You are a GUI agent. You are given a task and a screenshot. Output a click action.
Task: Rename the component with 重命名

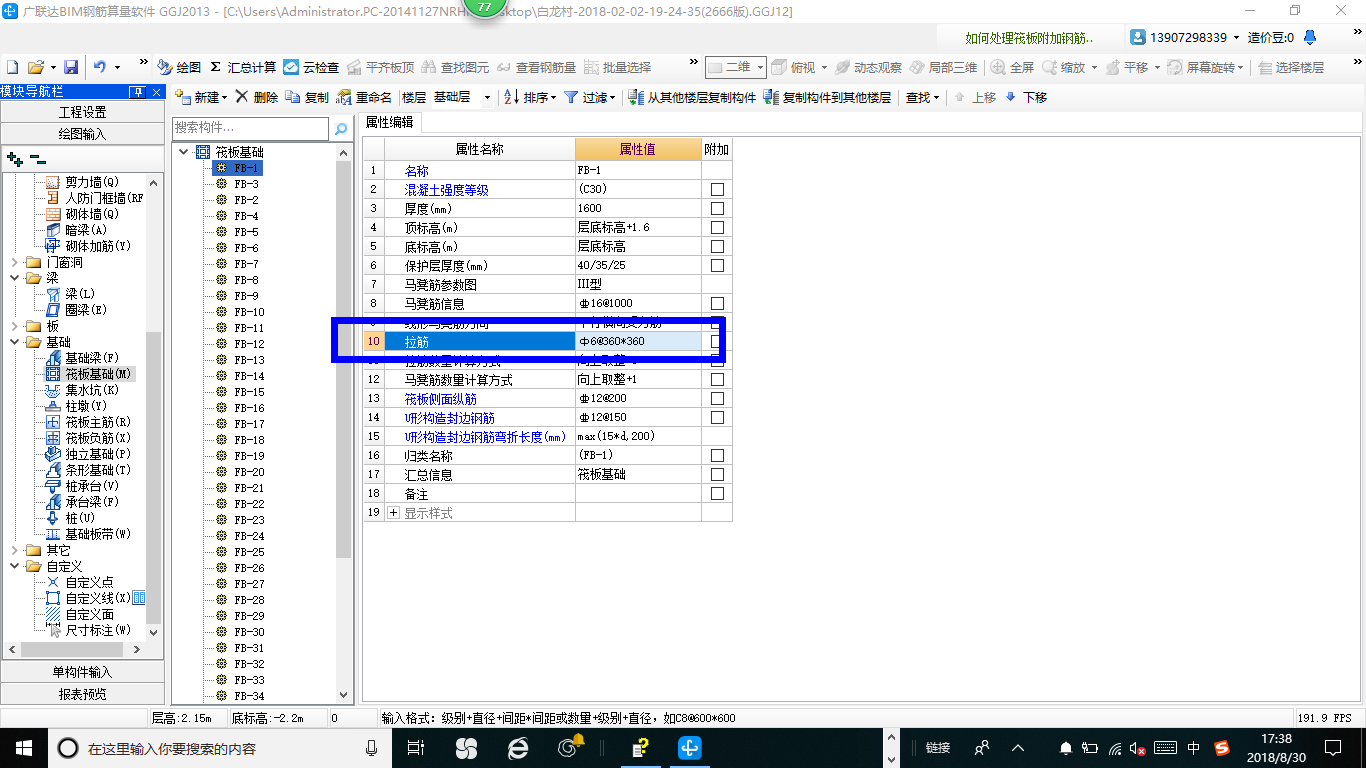click(x=365, y=97)
